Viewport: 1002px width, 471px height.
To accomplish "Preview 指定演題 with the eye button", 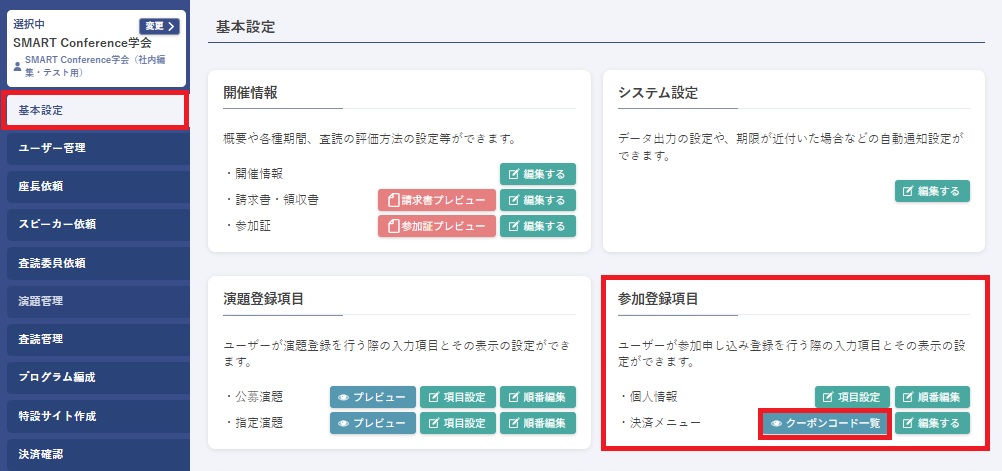I will (372, 423).
